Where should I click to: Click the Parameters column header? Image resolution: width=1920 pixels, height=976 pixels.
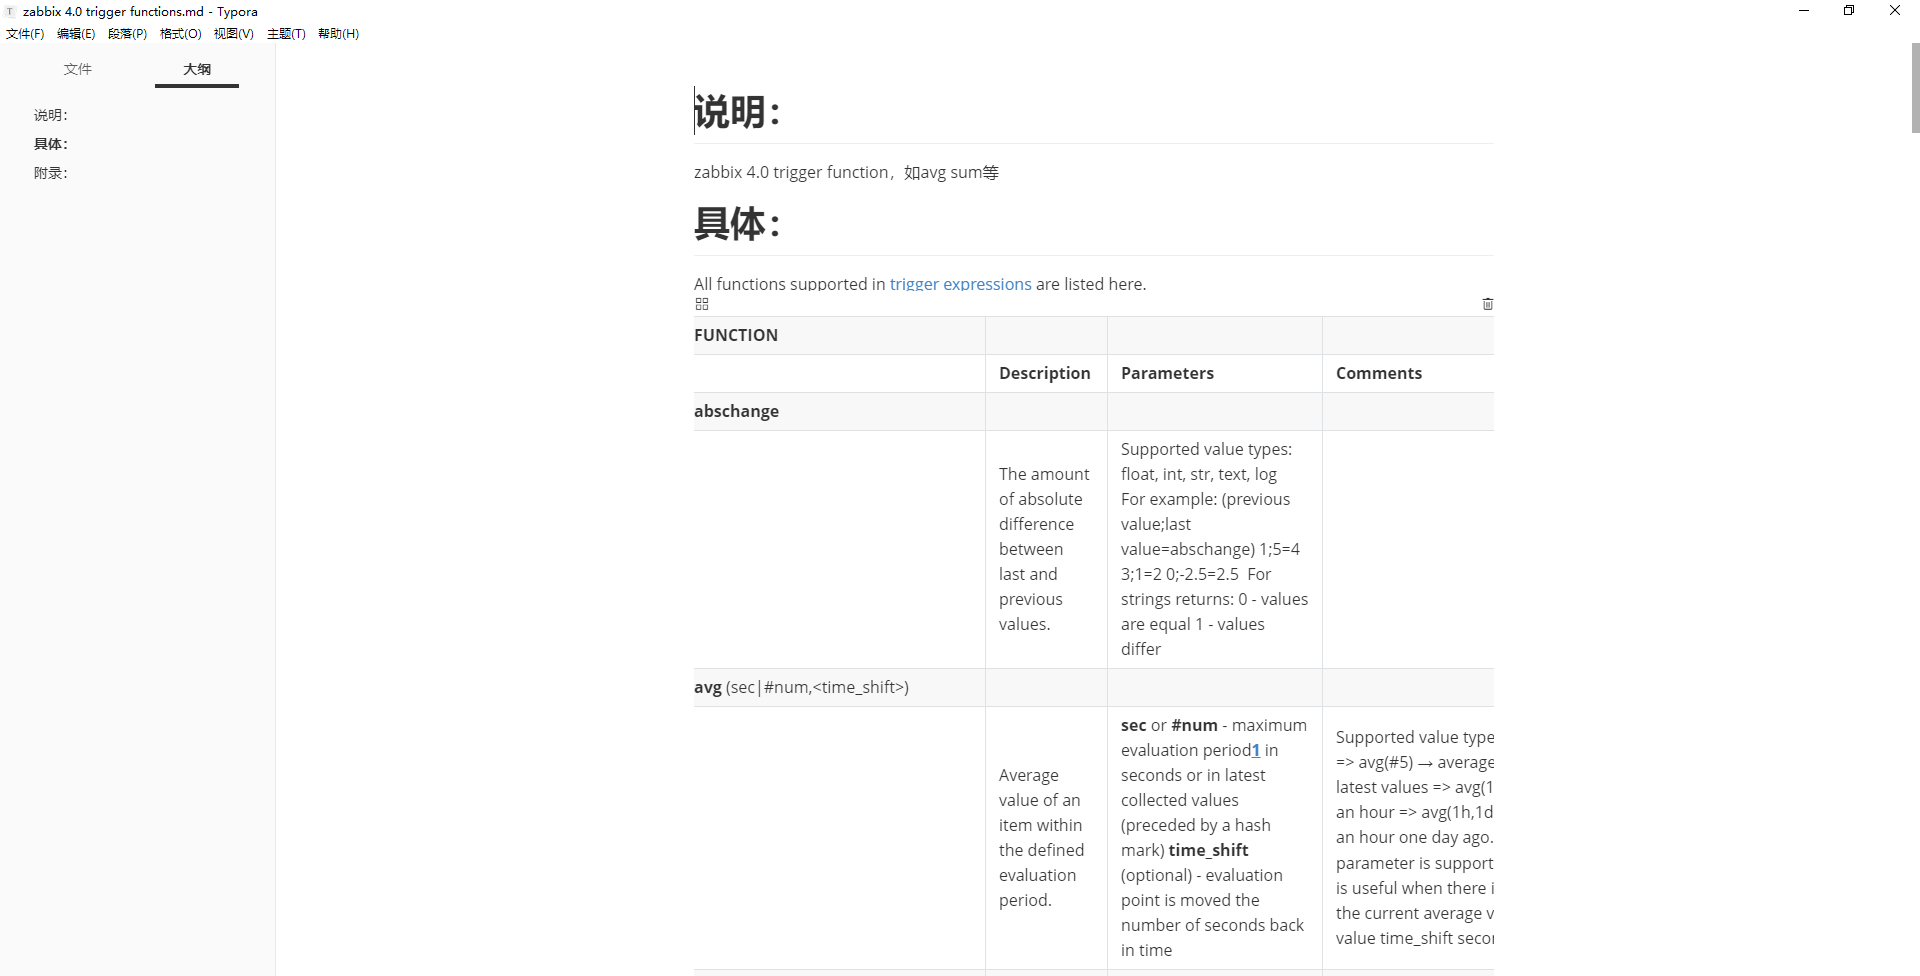tap(1214, 373)
